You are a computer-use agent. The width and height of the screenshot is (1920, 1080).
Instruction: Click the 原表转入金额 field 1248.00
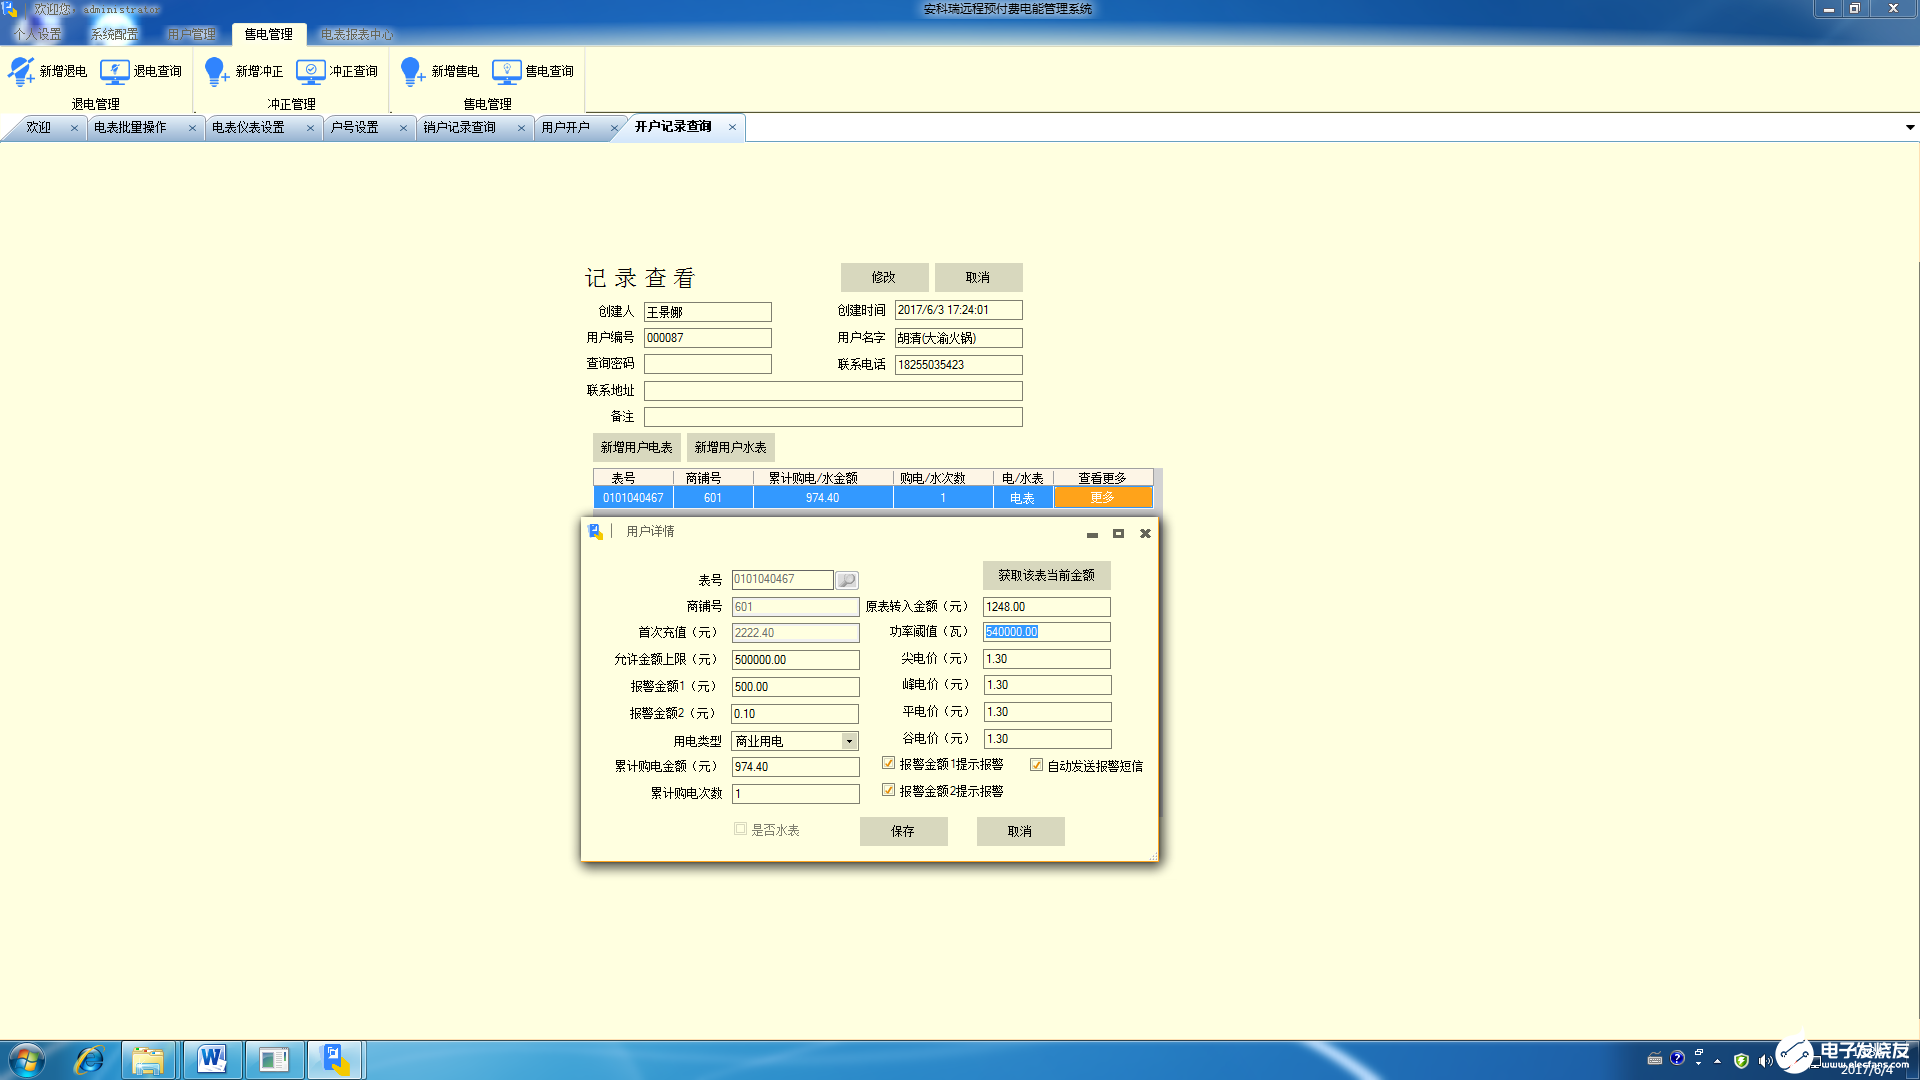[x=1046, y=607]
